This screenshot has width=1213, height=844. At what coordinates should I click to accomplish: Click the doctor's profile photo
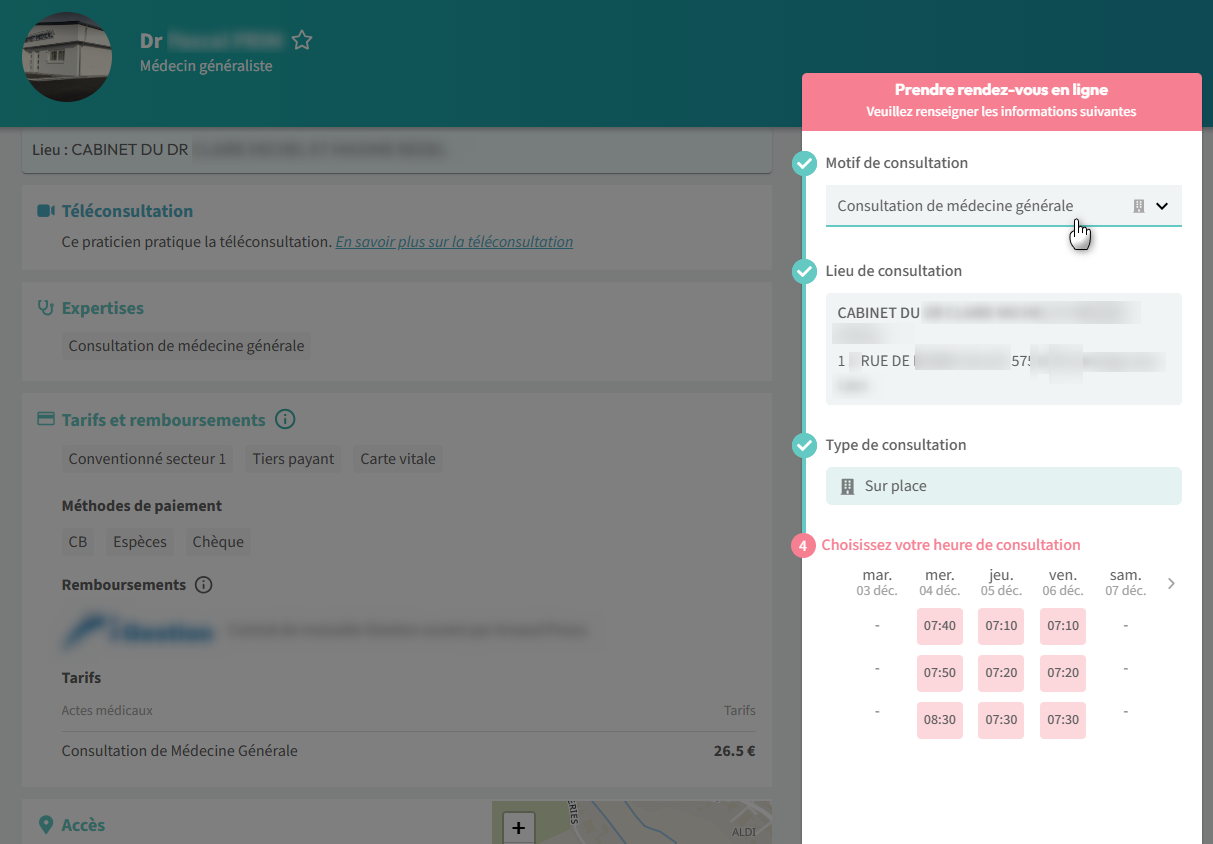(67, 57)
